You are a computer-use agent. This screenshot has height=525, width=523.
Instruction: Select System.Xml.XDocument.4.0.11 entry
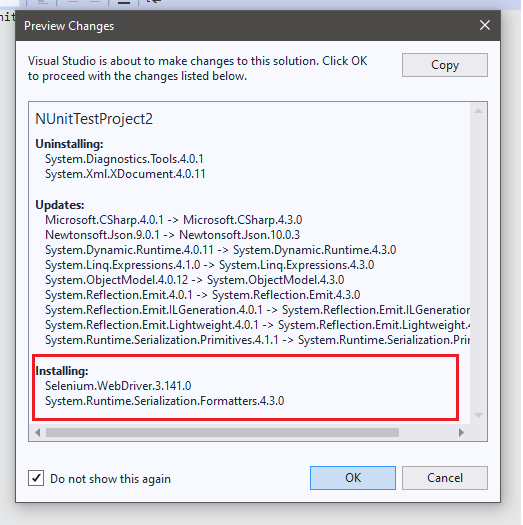pos(125,174)
